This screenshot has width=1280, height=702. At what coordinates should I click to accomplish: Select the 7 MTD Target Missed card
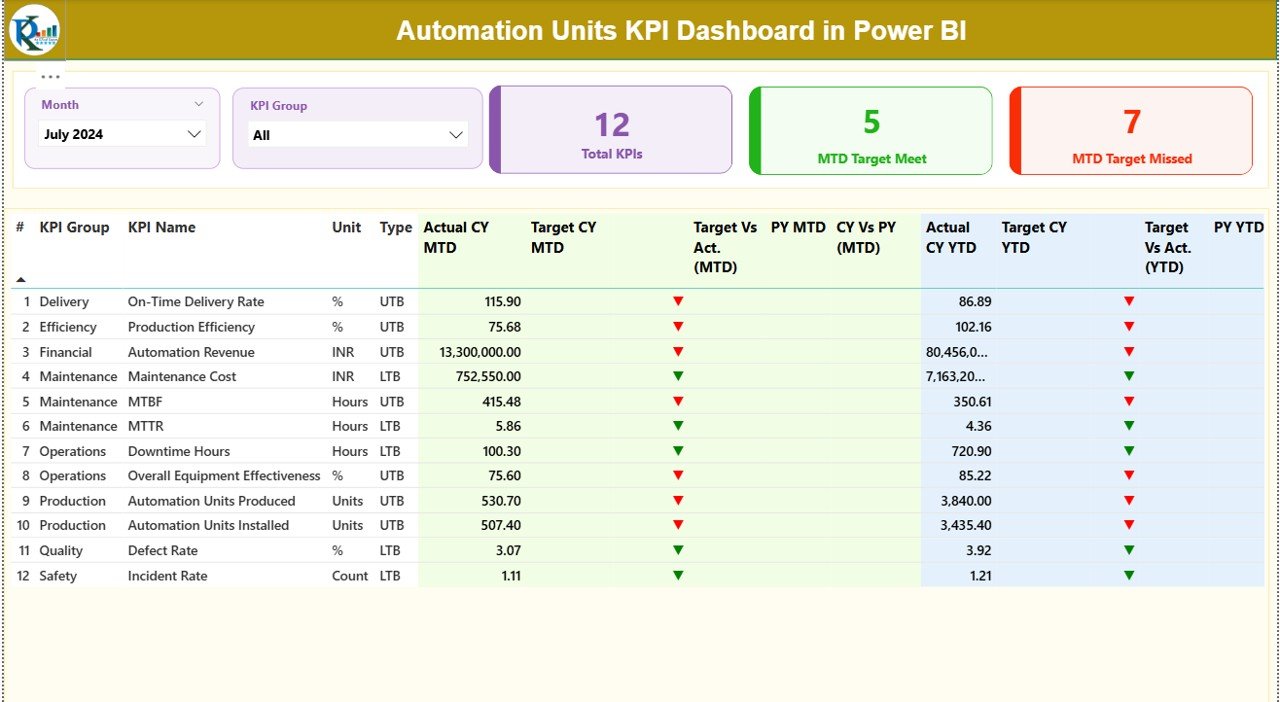(1130, 130)
